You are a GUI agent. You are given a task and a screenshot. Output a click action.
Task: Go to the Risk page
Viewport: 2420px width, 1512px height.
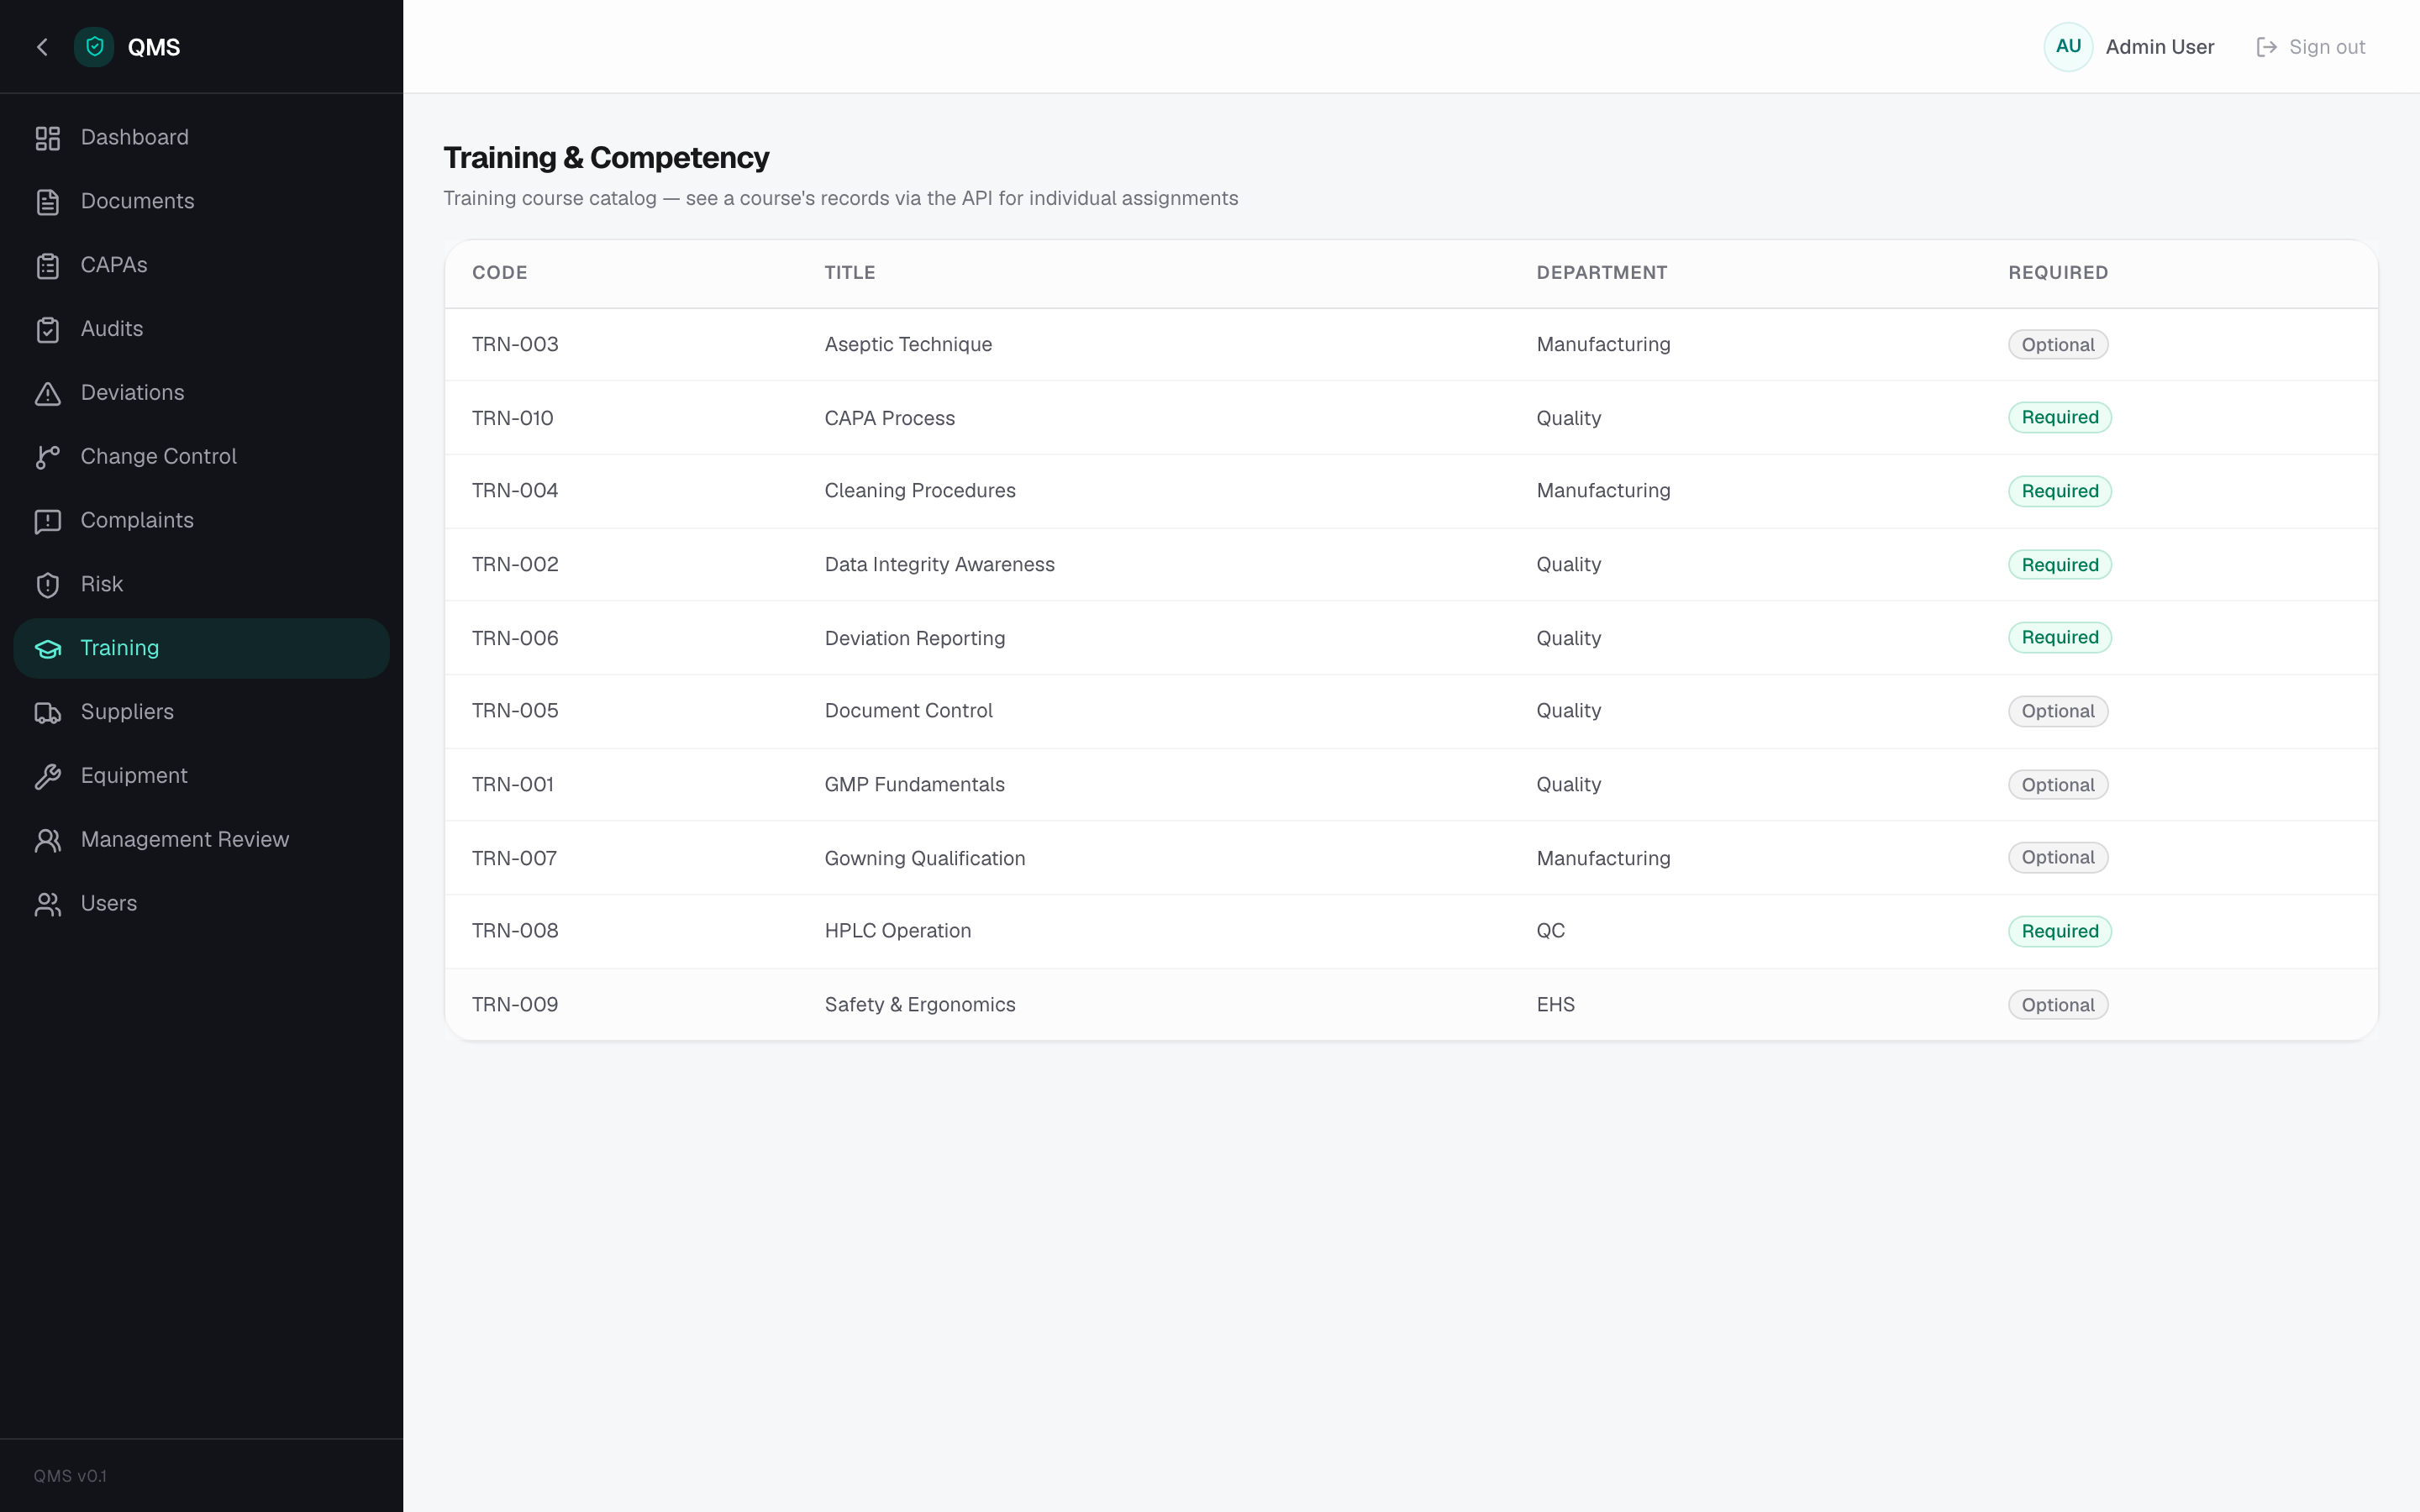pyautogui.click(x=201, y=585)
